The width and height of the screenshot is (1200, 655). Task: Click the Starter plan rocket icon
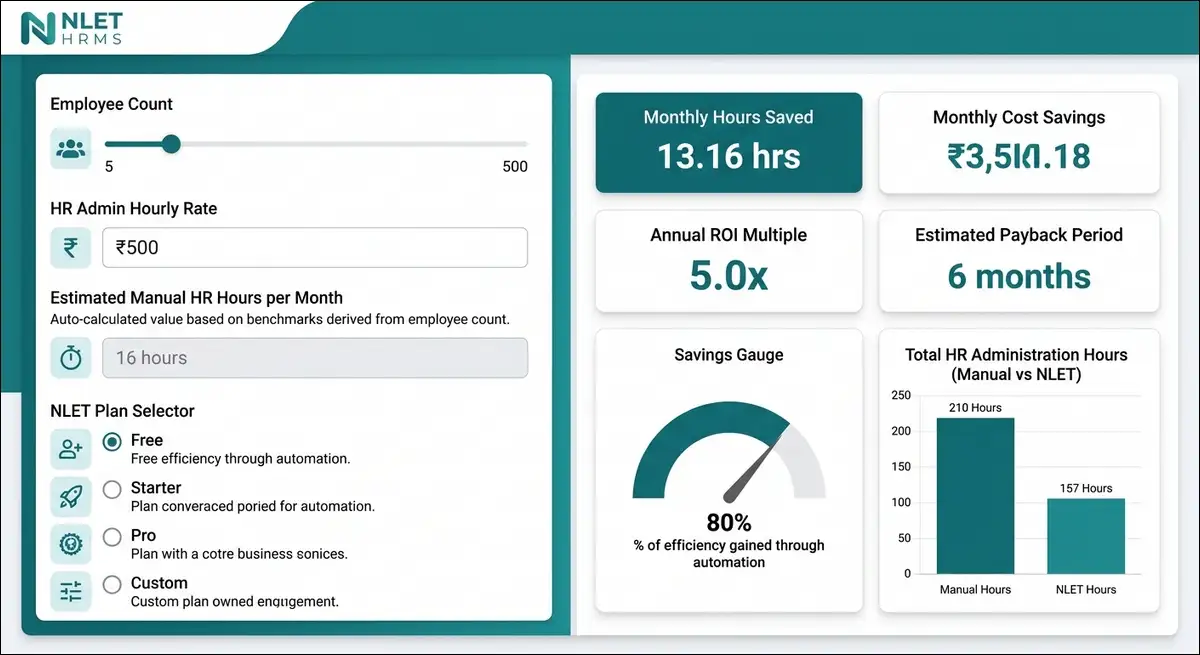click(x=70, y=497)
